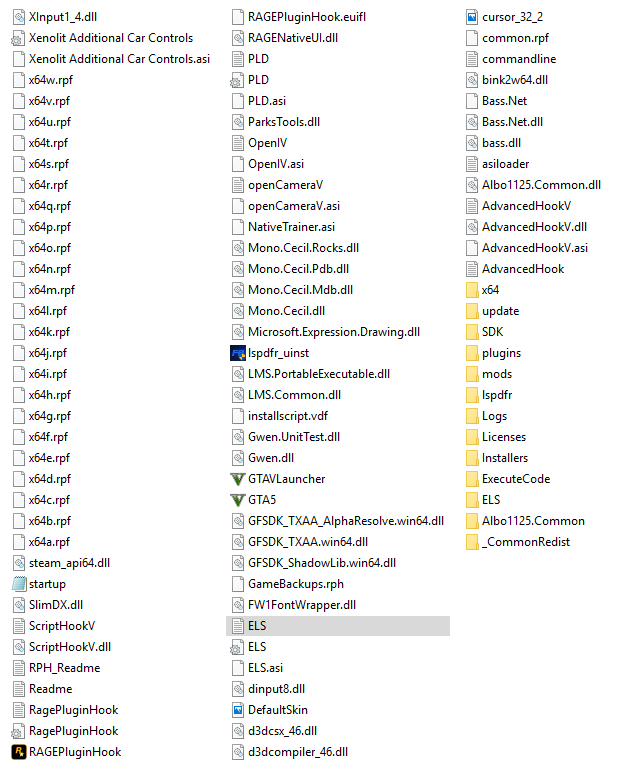Click the asiloader text document icon
Image resolution: width=644 pixels, height=769 pixels.
471,164
